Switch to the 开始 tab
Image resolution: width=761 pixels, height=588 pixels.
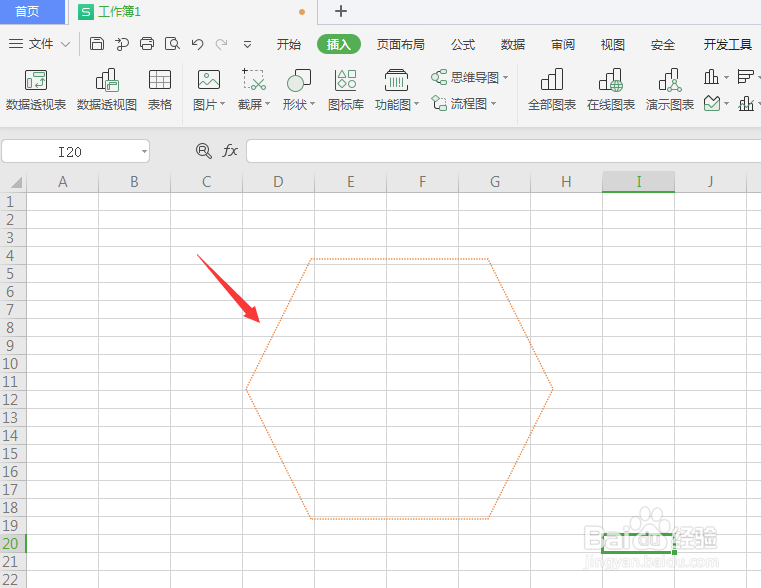coord(289,45)
